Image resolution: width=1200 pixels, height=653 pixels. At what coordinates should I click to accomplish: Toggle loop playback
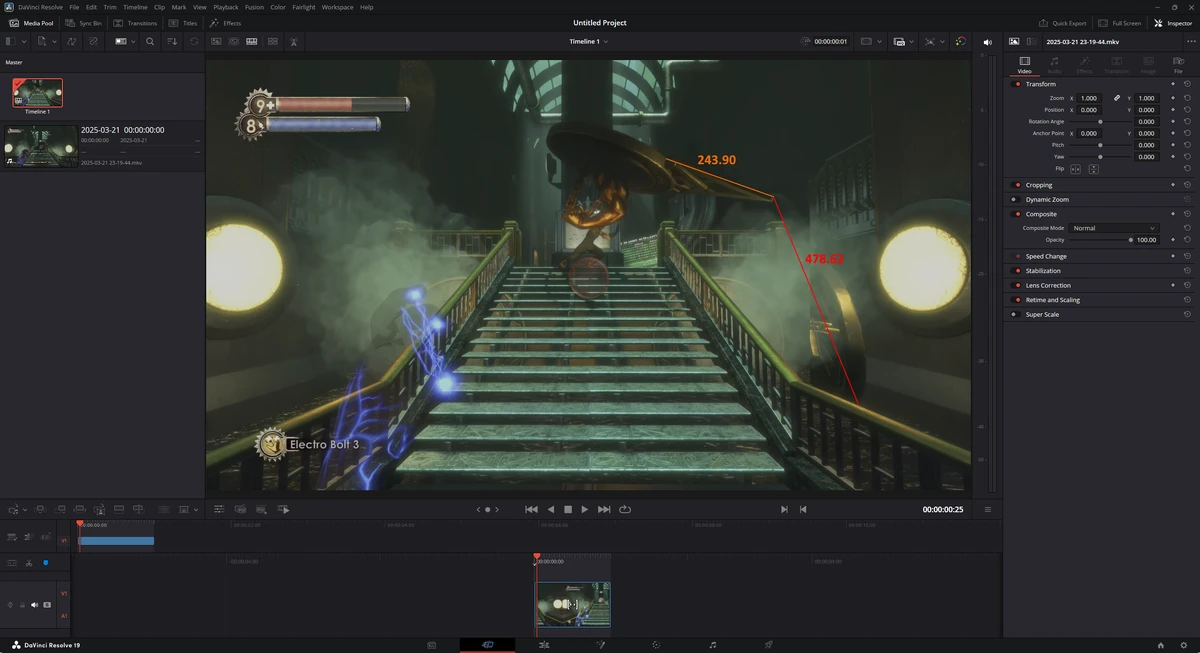tap(625, 509)
